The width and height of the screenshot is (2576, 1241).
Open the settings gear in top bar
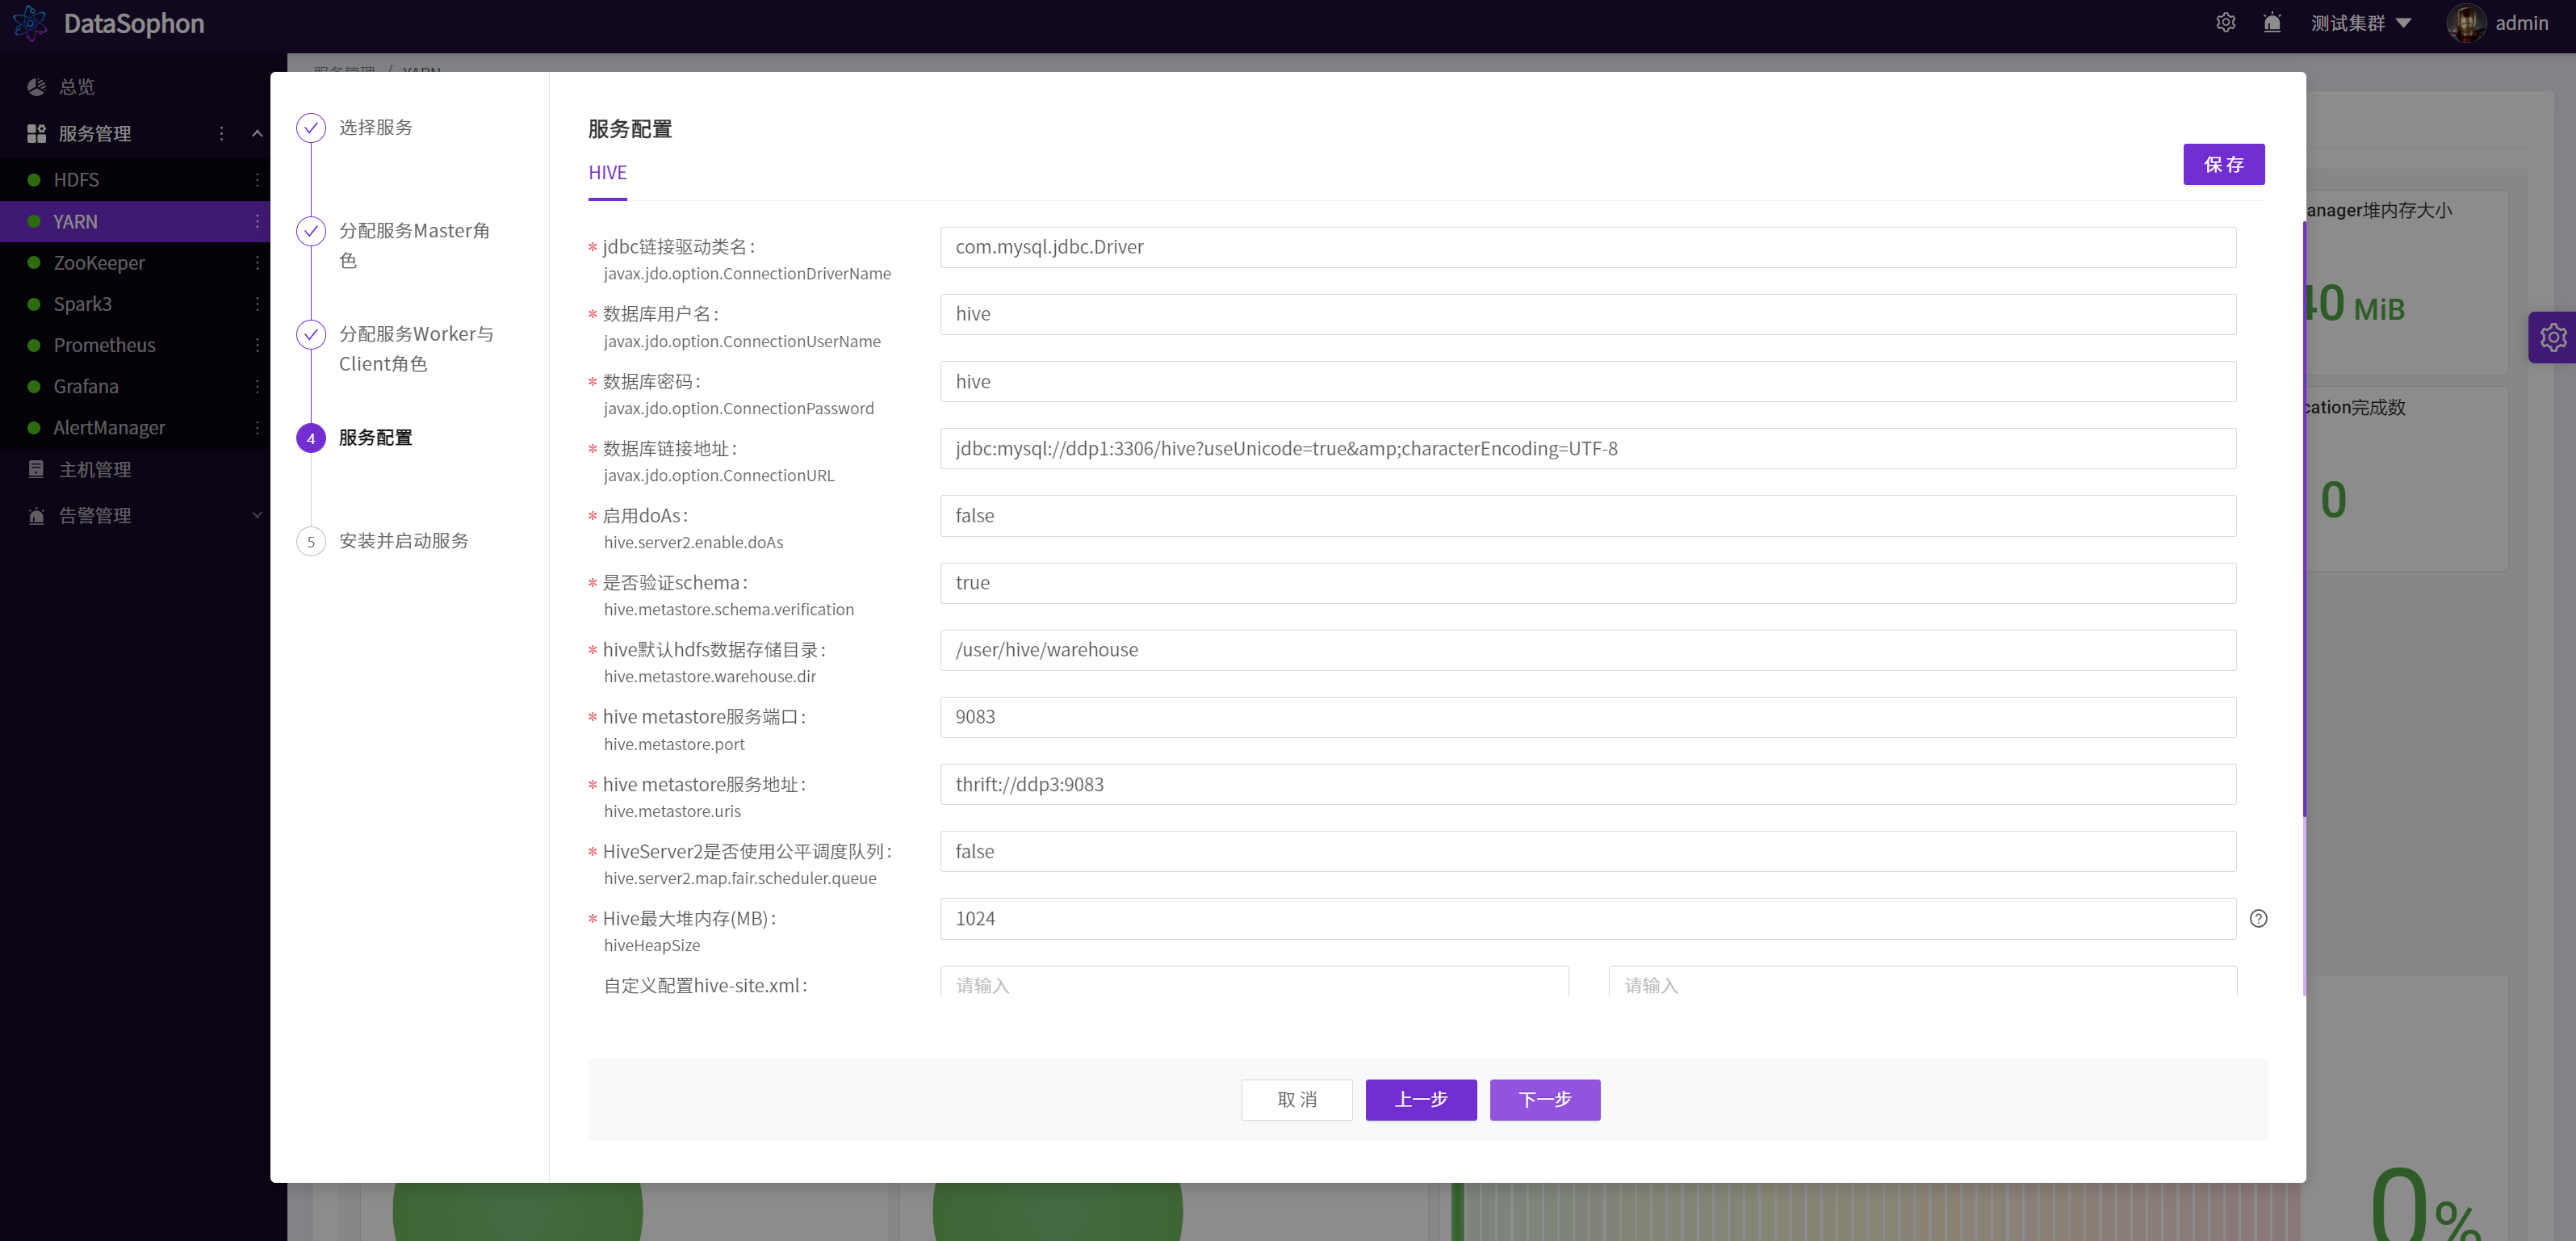(2225, 22)
